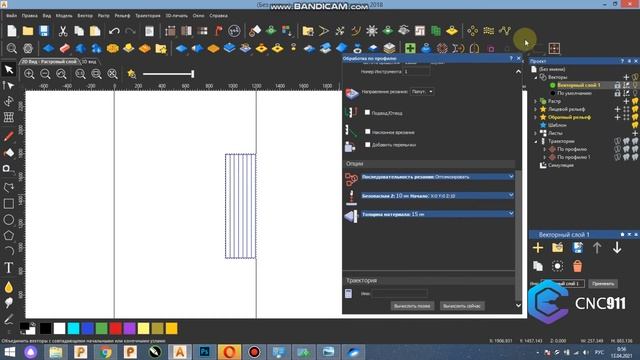This screenshot has width=640, height=360.
Task: Create a new model with the blank page icon
Action: [12, 31]
